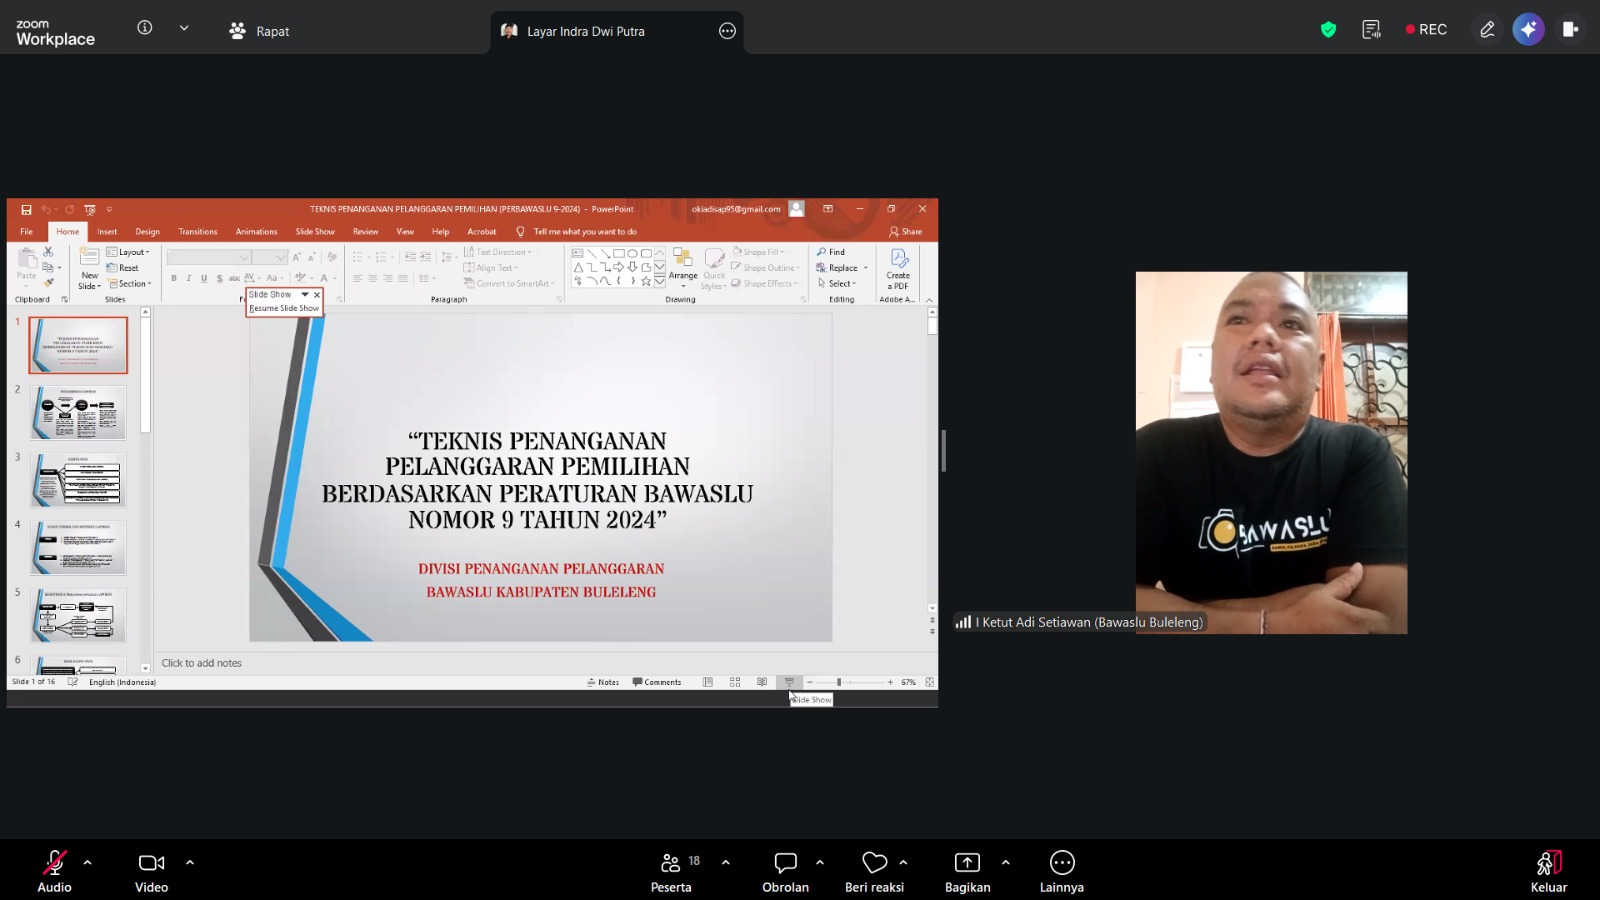Click Create a PDF Adobe icon
1600x900 pixels.
click(x=898, y=268)
